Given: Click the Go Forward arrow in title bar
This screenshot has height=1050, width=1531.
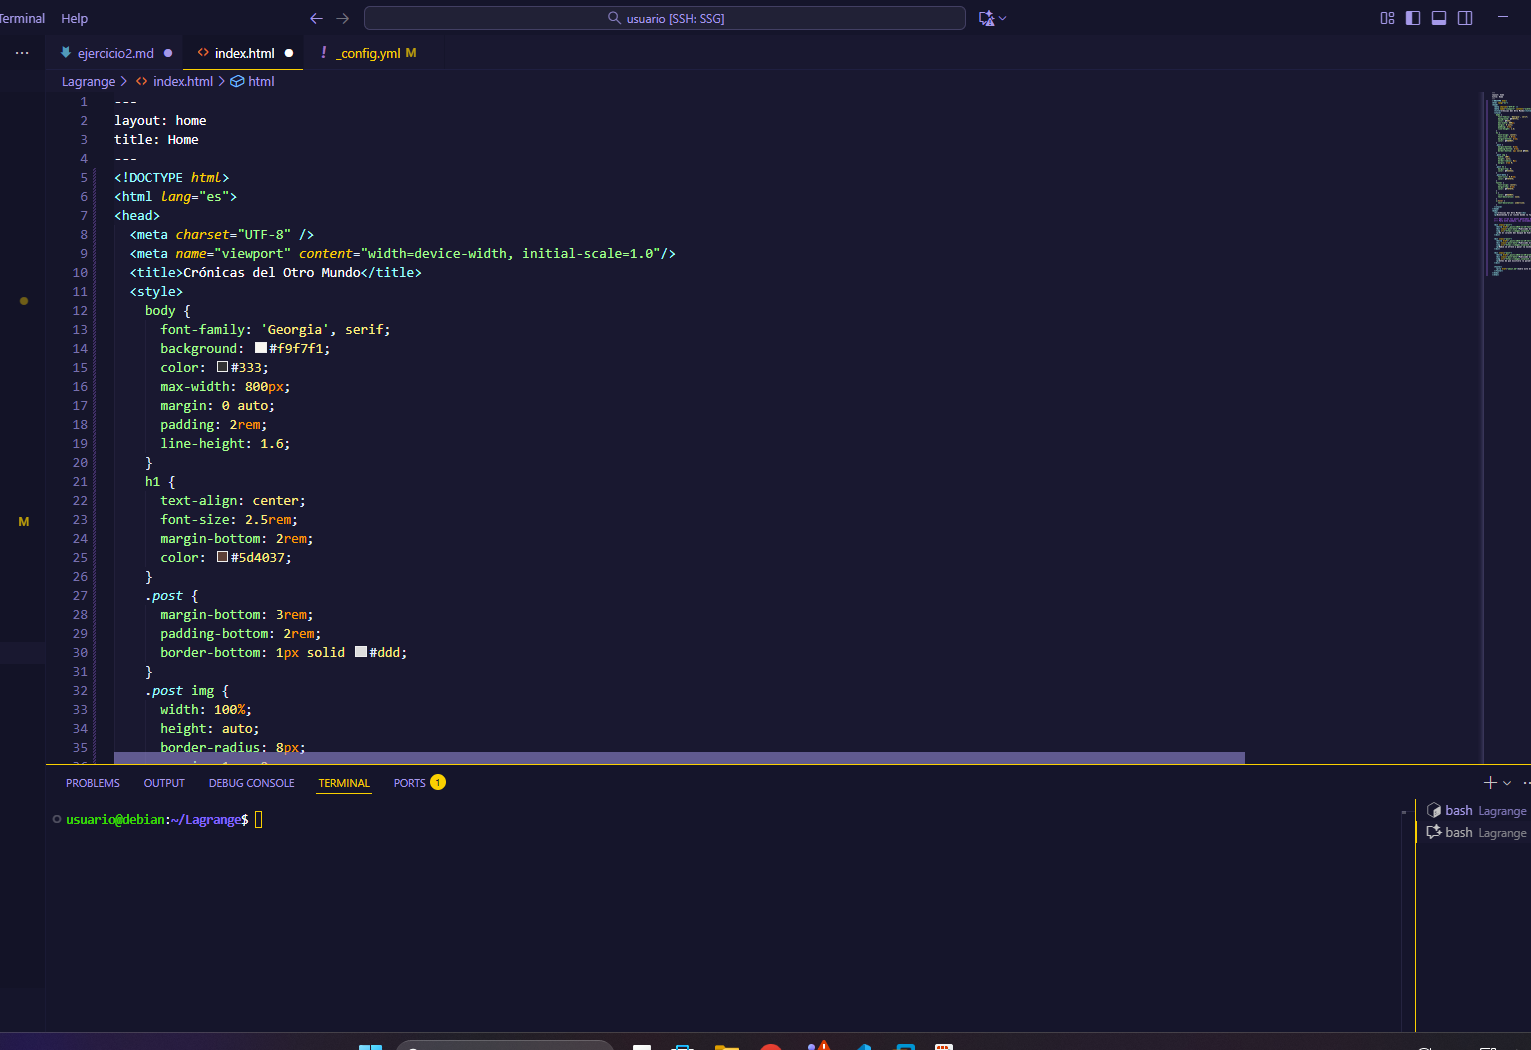Looking at the screenshot, I should (x=343, y=18).
